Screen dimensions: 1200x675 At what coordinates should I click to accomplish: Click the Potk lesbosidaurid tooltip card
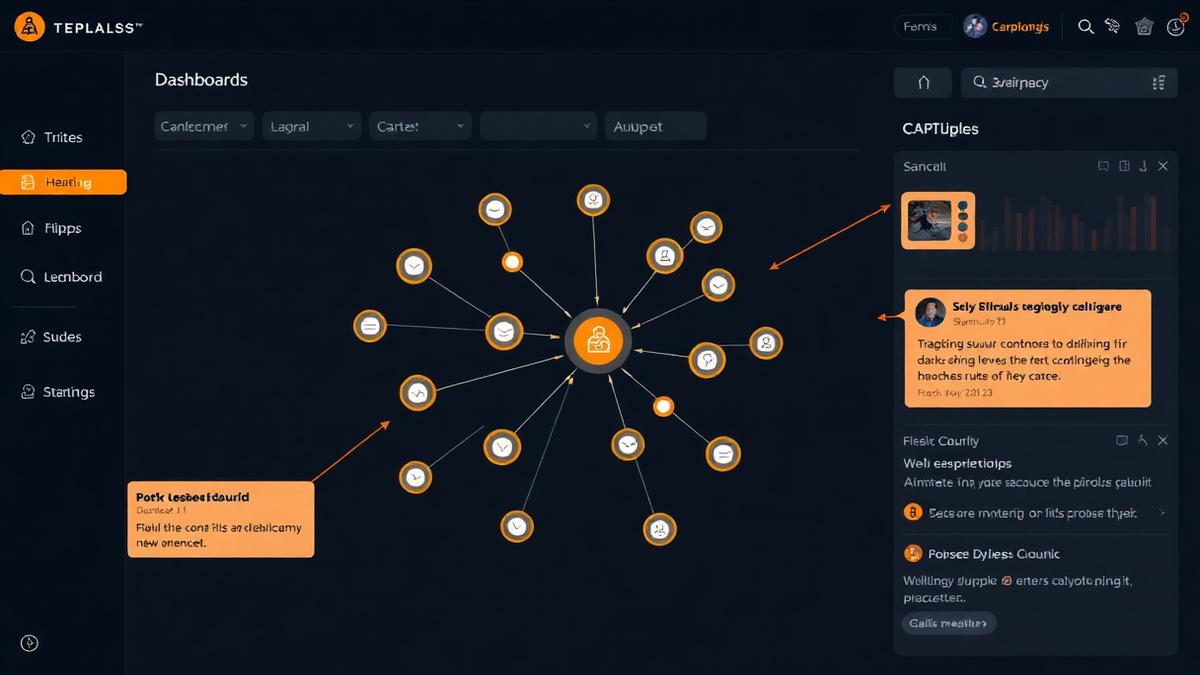pos(221,519)
